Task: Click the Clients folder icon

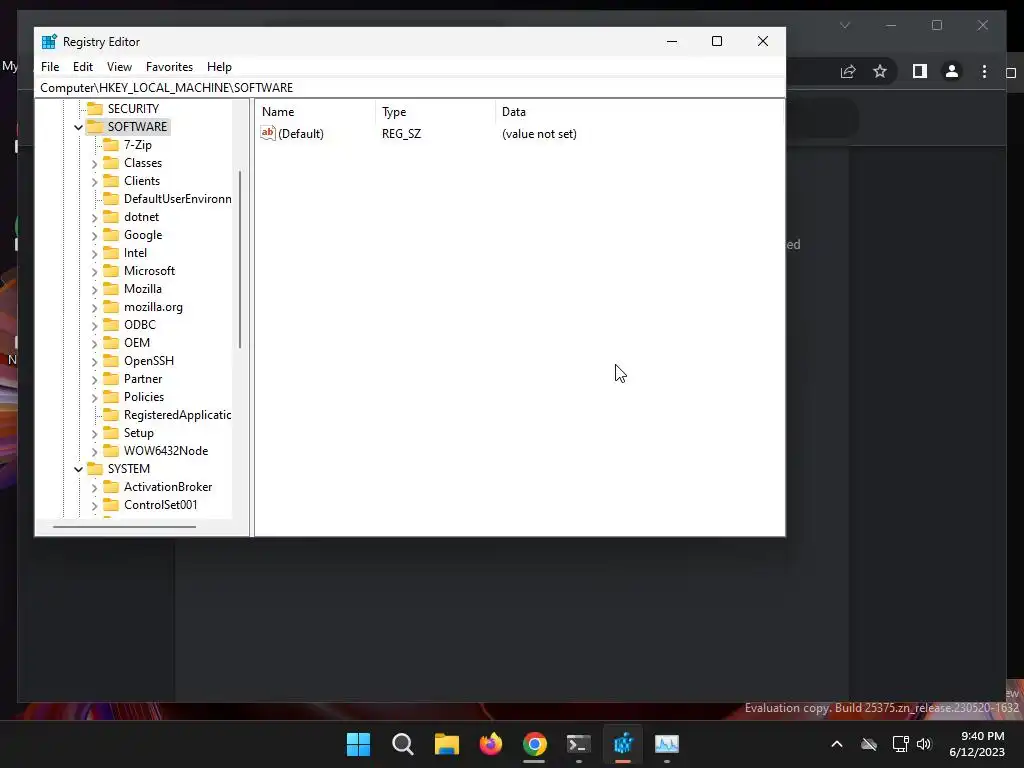Action: 111,180
